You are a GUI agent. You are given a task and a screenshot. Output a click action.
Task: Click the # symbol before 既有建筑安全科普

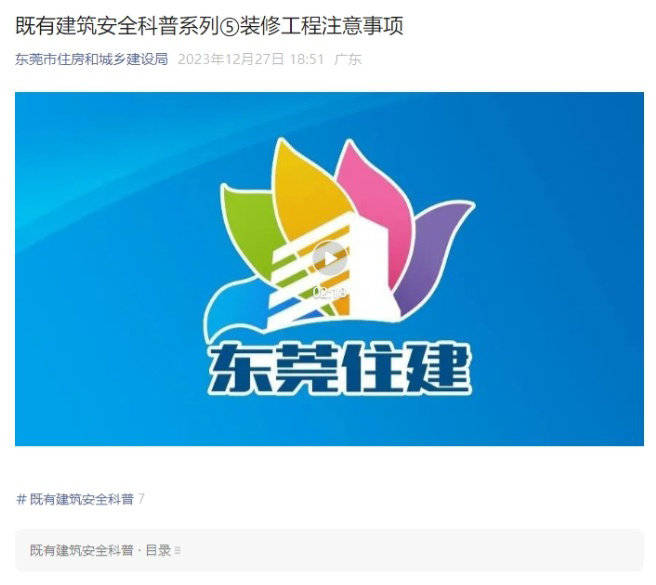(21, 499)
